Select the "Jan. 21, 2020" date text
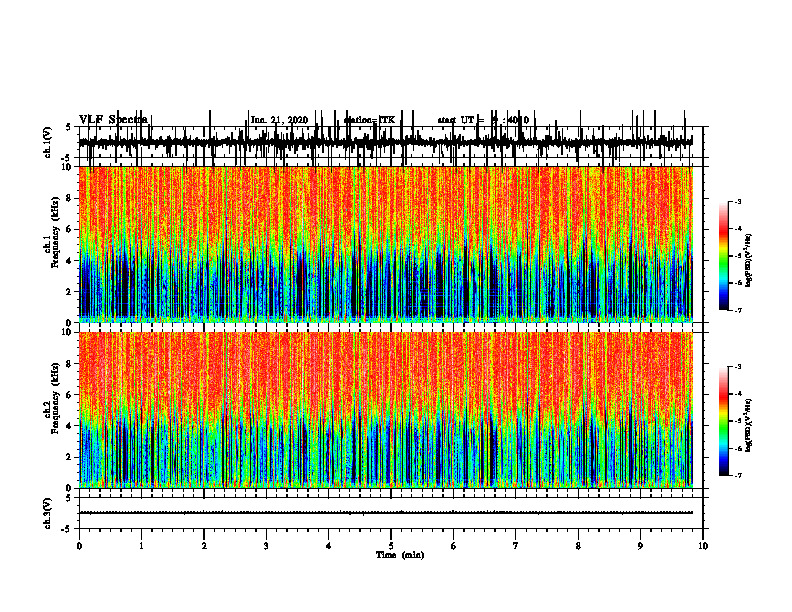Screen dimensions: 792x612 (279, 120)
